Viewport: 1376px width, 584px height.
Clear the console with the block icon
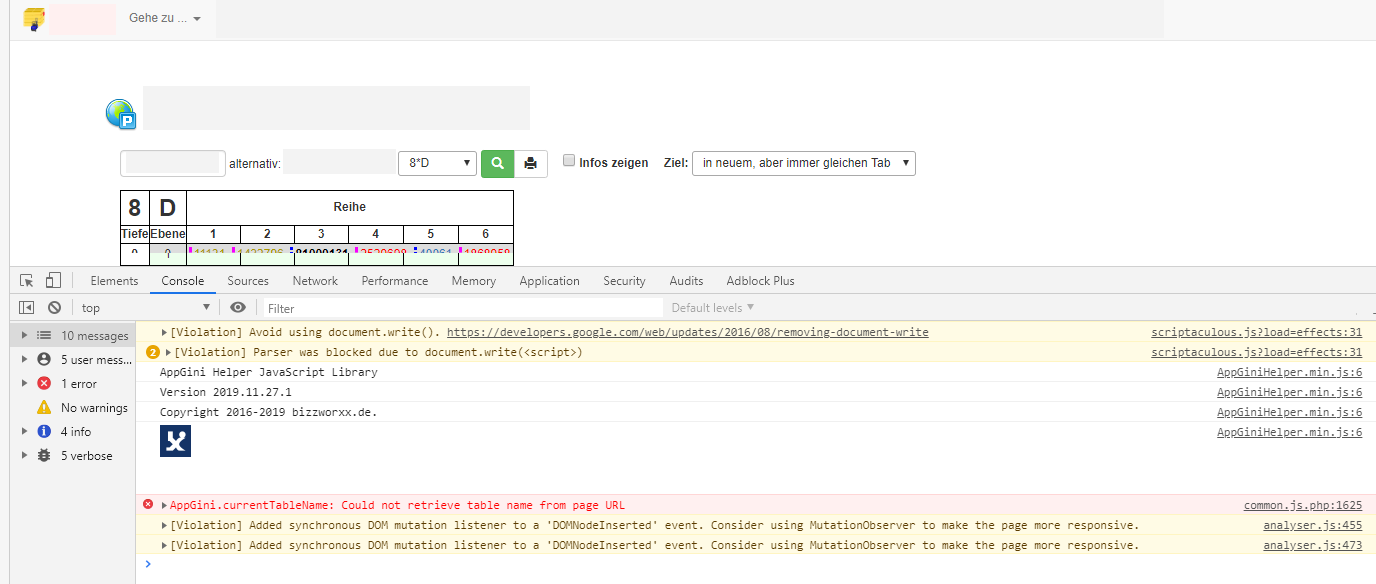(54, 308)
